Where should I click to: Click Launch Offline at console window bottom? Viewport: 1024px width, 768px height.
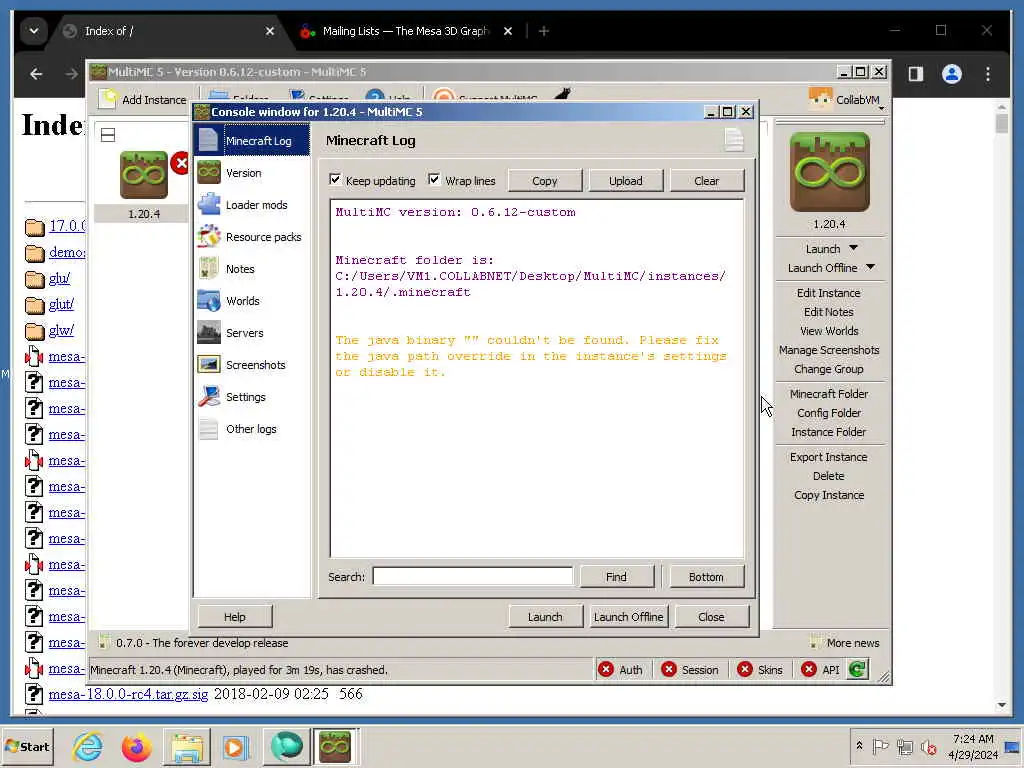click(628, 617)
